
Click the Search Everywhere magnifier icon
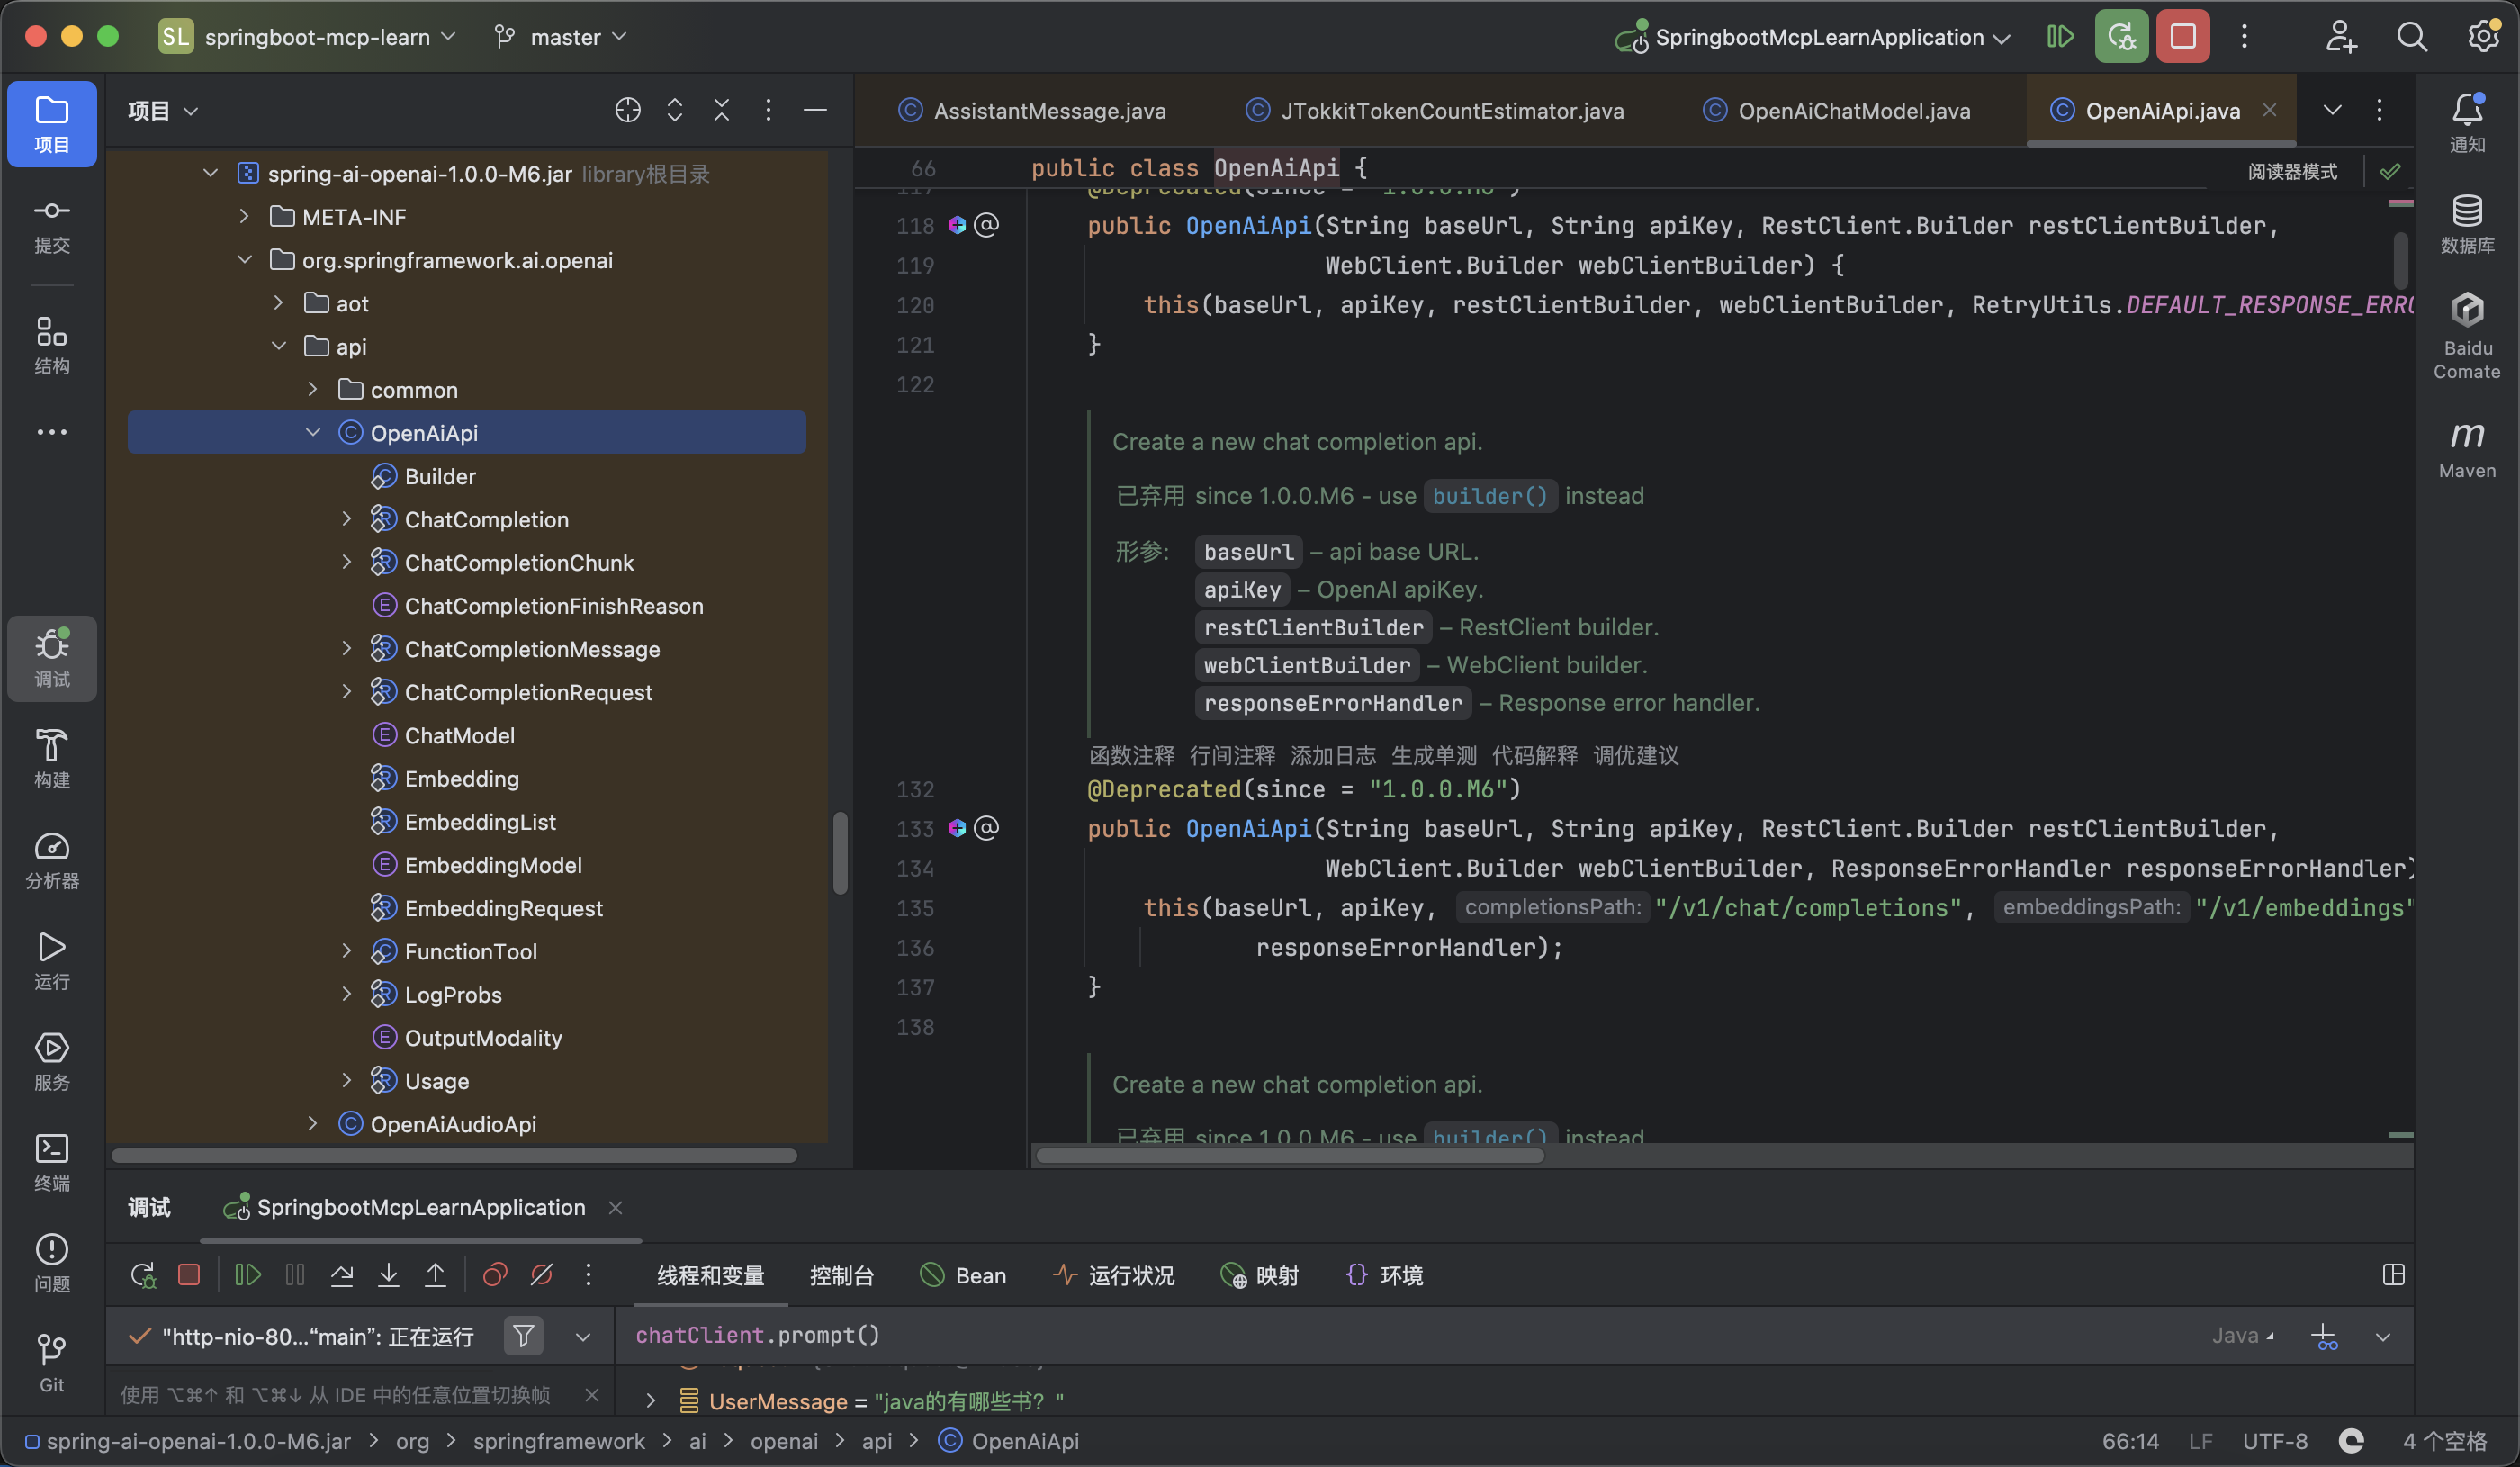[x=2412, y=37]
